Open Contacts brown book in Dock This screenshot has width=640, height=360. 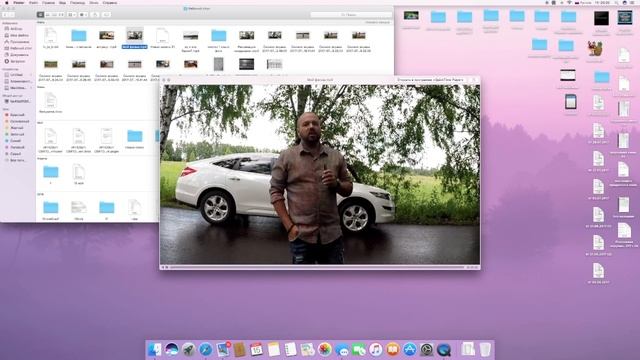click(x=240, y=349)
